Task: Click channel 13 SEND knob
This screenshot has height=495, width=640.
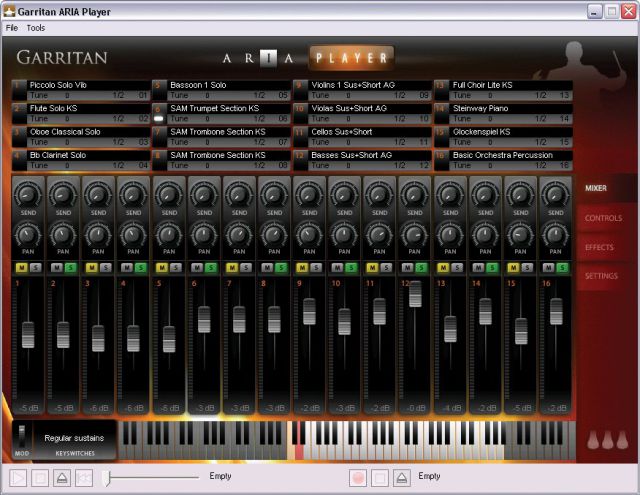Action: 450,195
